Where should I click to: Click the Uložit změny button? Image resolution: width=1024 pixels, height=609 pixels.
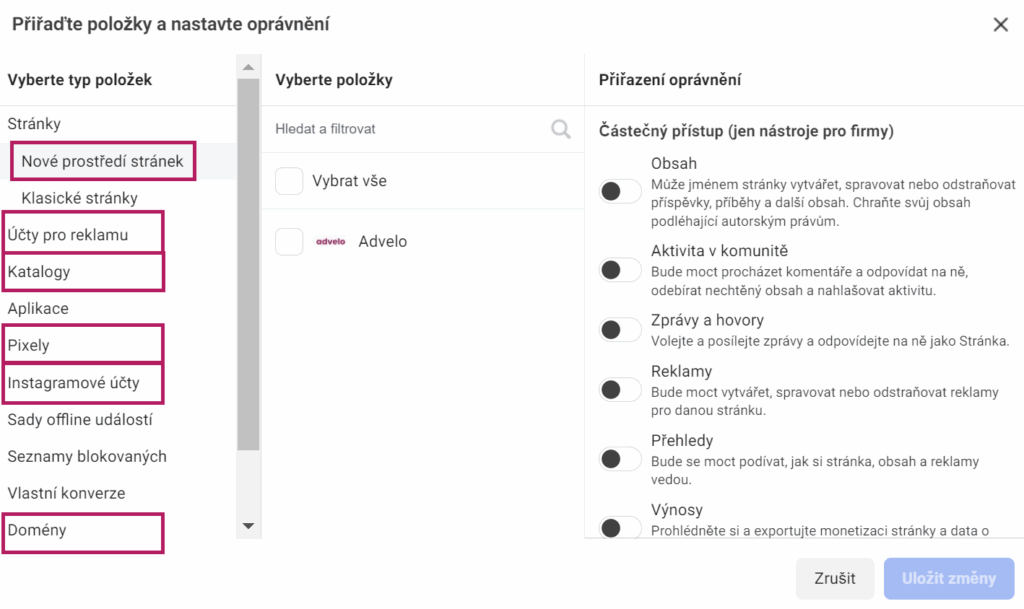[x=948, y=578]
